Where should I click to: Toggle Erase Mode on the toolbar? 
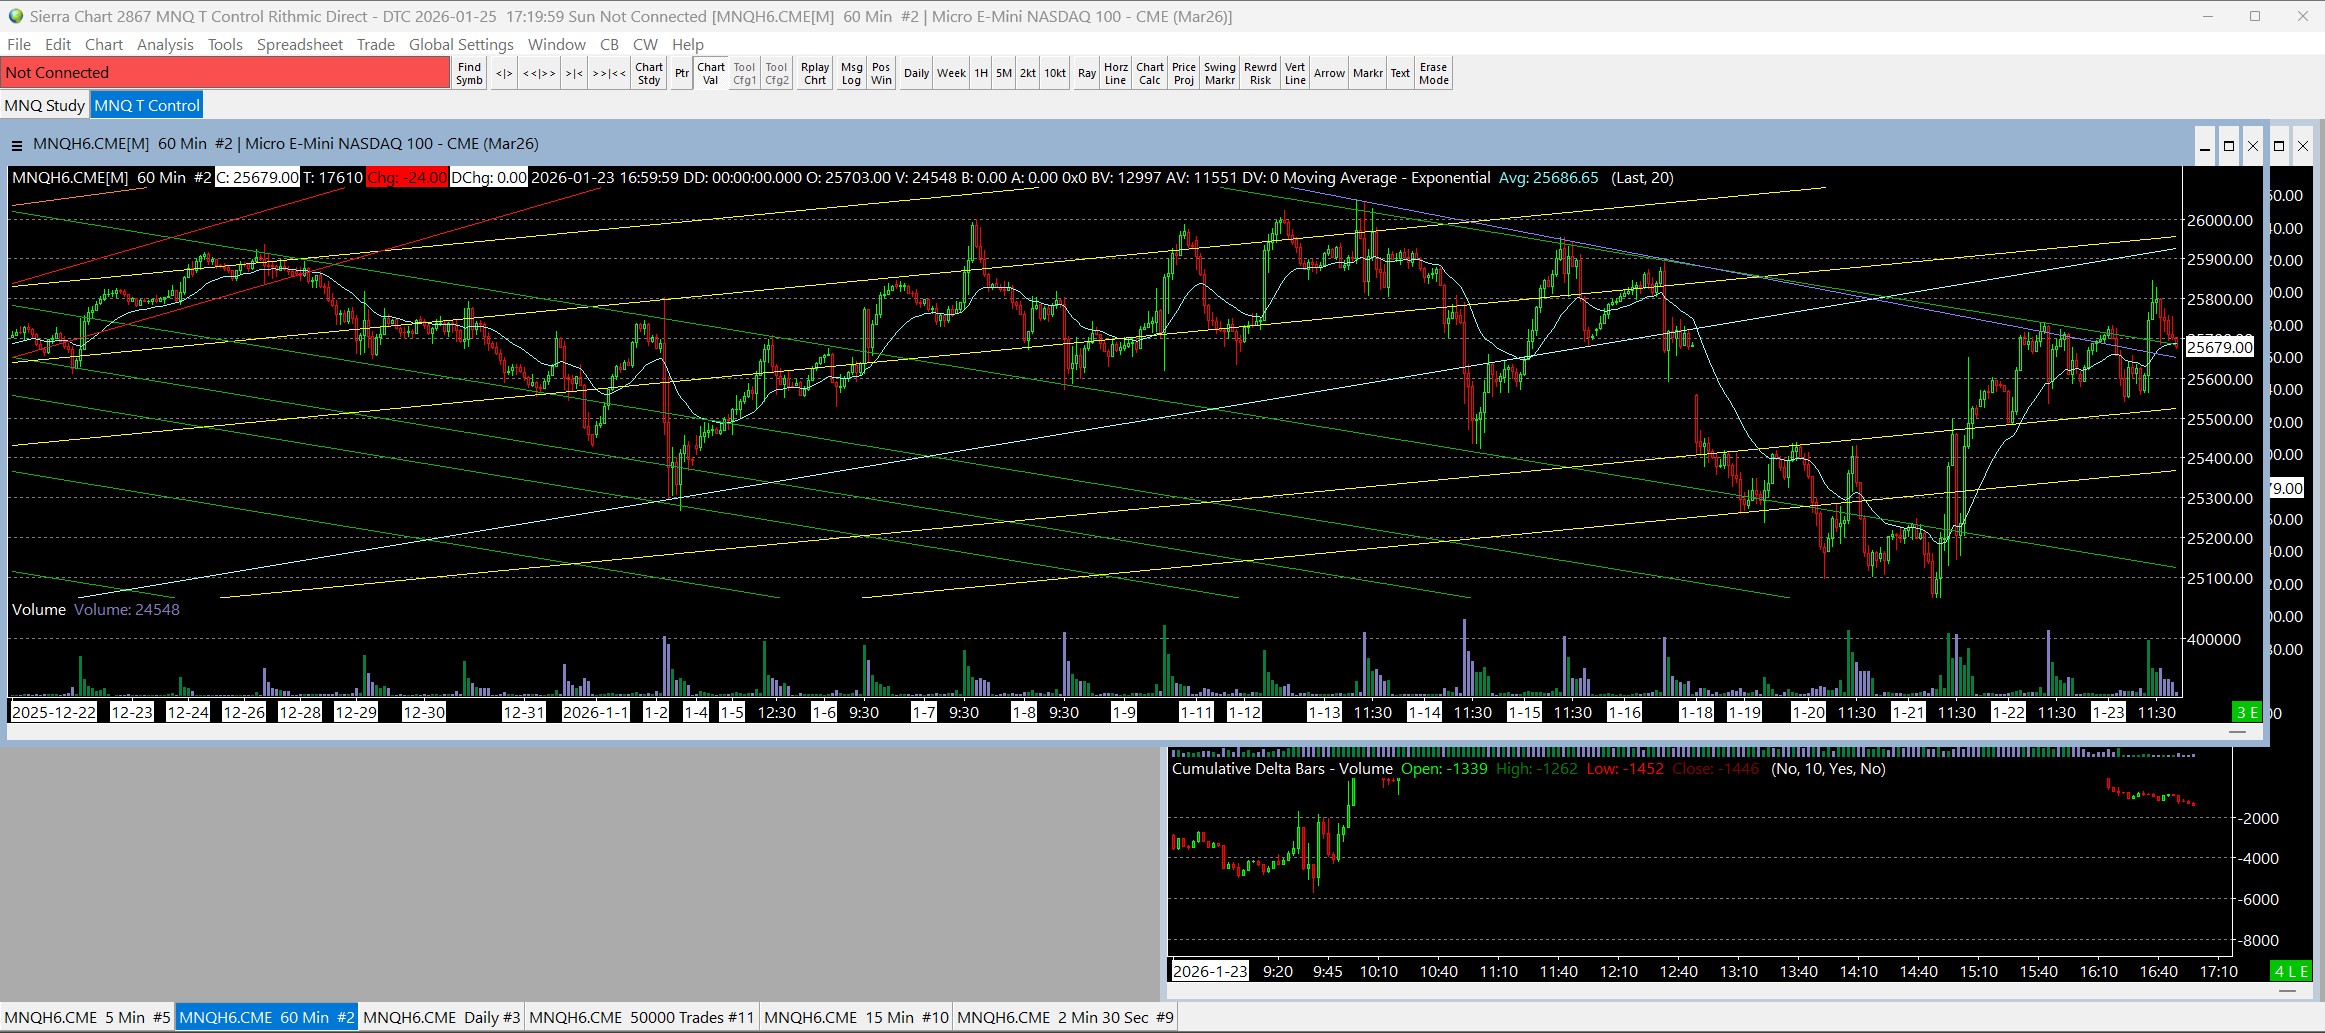tap(1433, 73)
